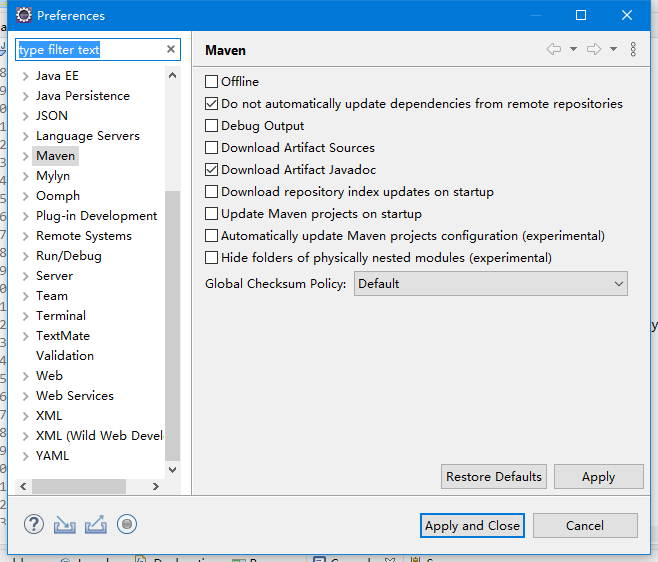Click the Export preferences icon
This screenshot has width=658, height=562.
pyautogui.click(x=96, y=525)
